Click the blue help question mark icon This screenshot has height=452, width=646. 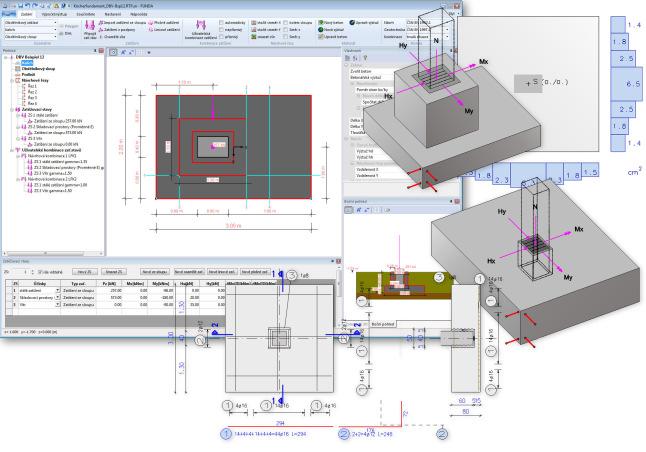63,6
